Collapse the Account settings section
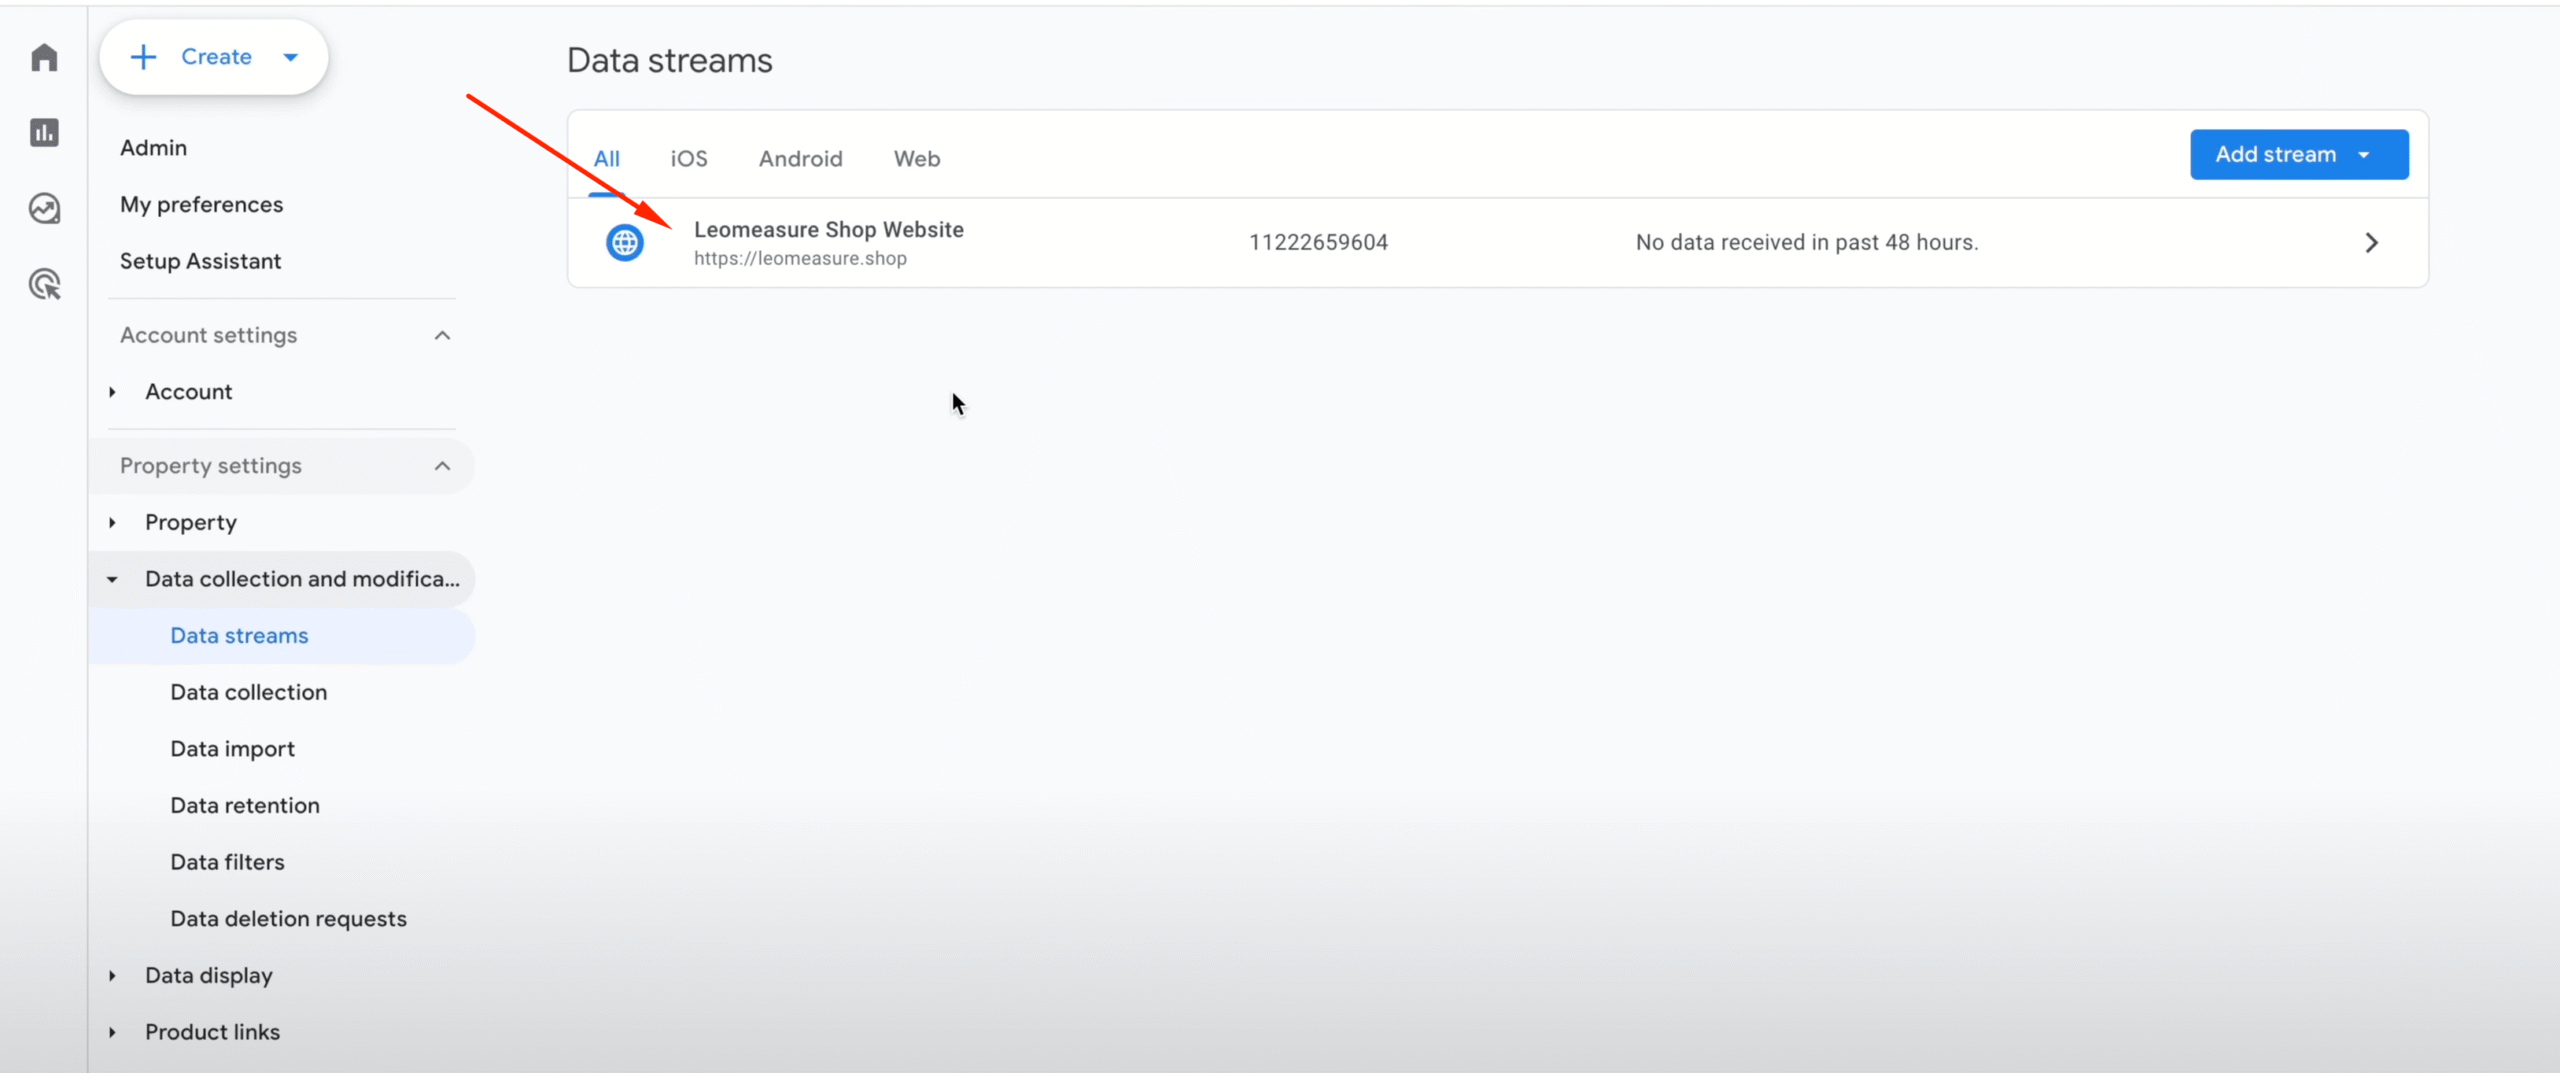Image resolution: width=2560 pixels, height=1073 pixels. coord(442,336)
